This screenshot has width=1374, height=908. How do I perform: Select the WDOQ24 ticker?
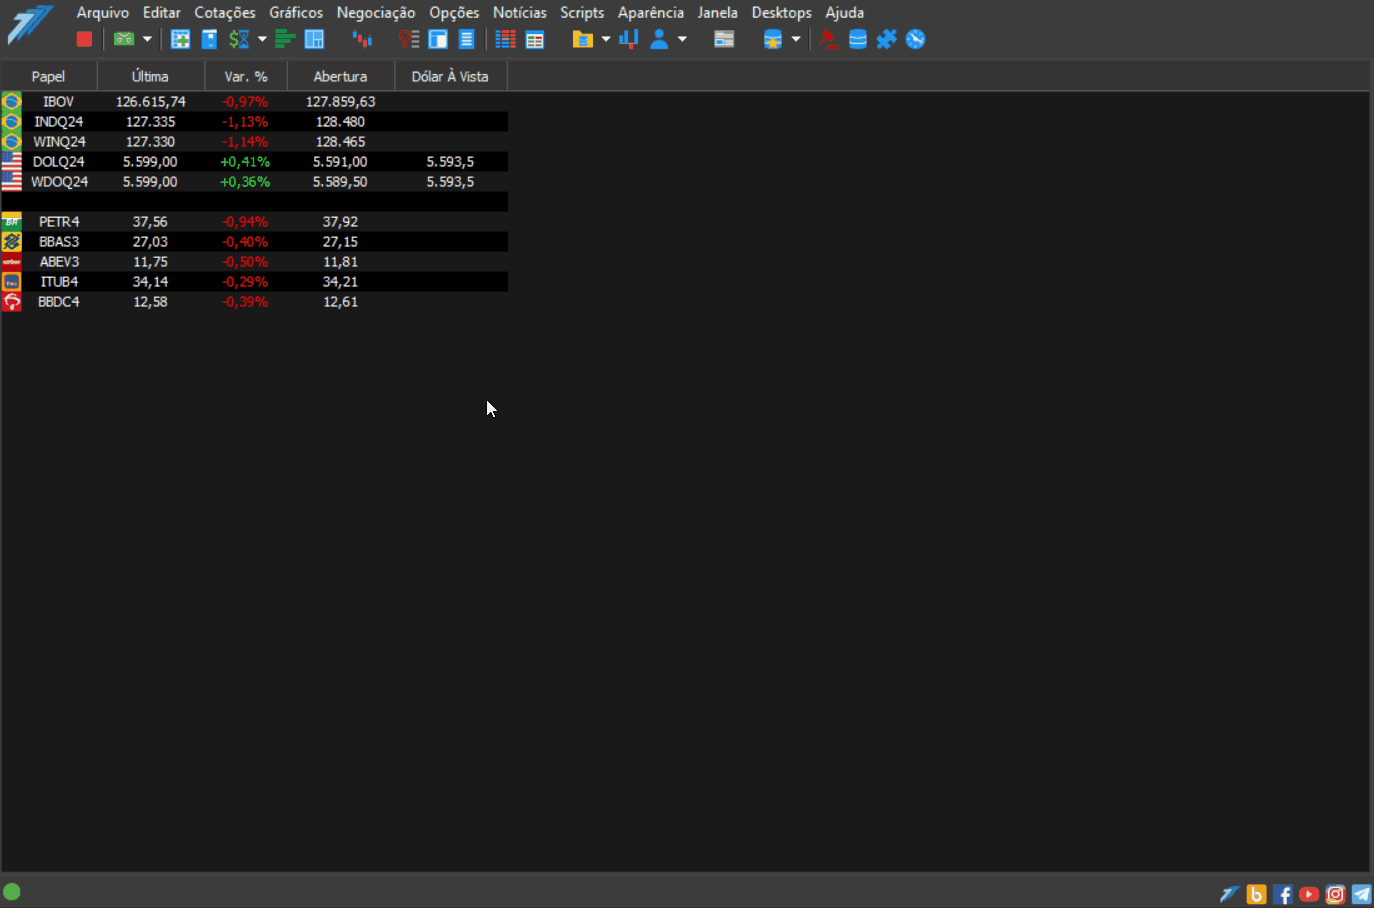click(59, 182)
